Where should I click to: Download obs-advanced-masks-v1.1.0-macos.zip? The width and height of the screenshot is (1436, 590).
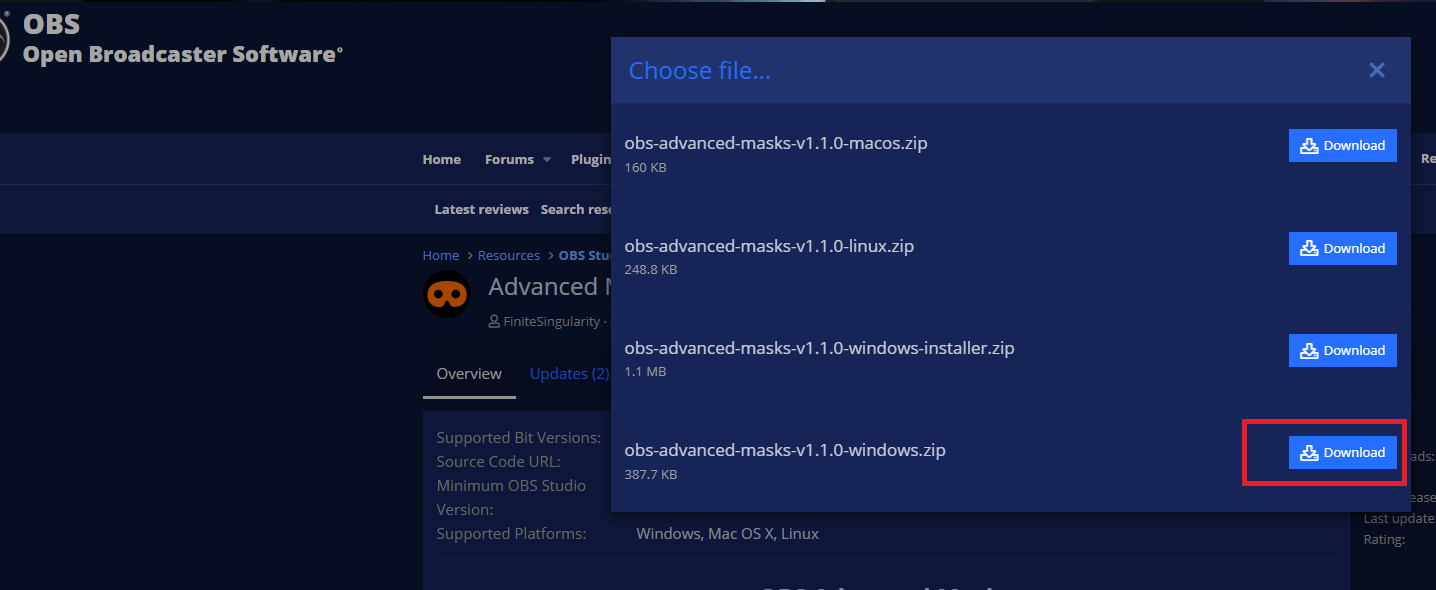pos(1342,145)
